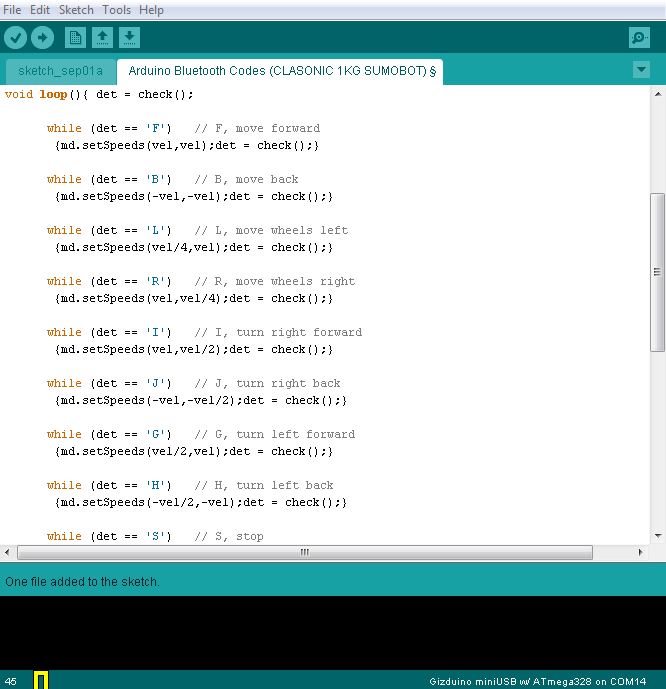Click the black console output area
Viewport: 666px width, 689px height.
[x=333, y=633]
